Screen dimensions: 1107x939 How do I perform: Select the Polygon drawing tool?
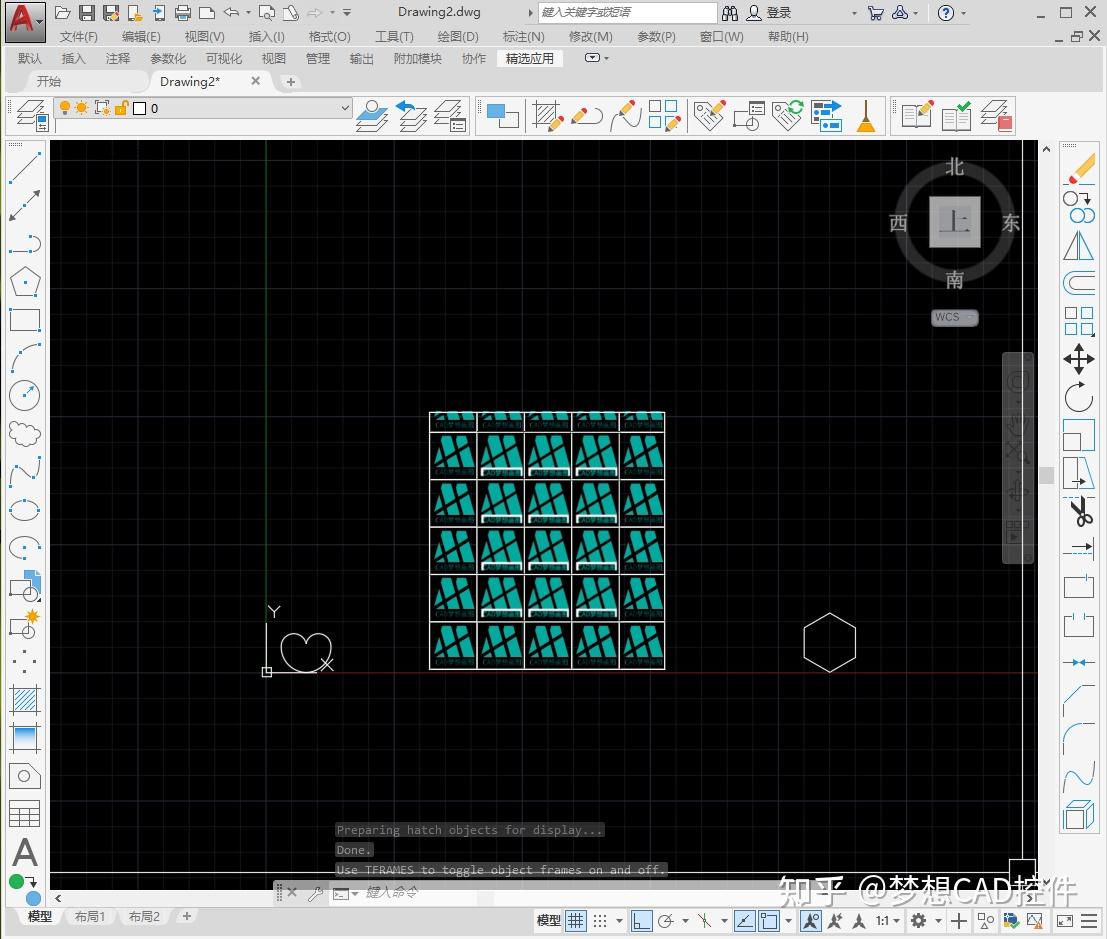[x=24, y=281]
